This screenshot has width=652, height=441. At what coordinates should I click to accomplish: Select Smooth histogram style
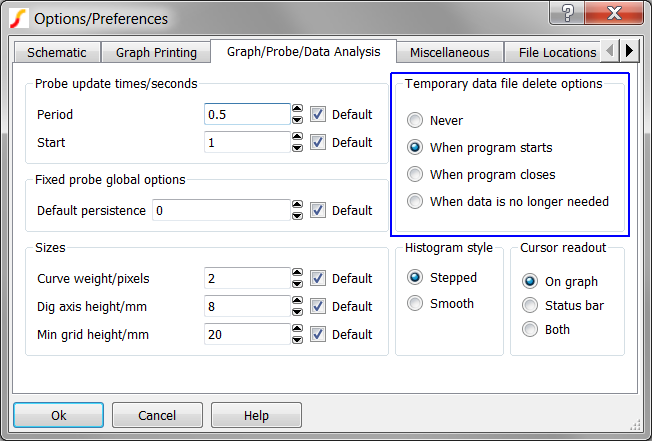415,303
